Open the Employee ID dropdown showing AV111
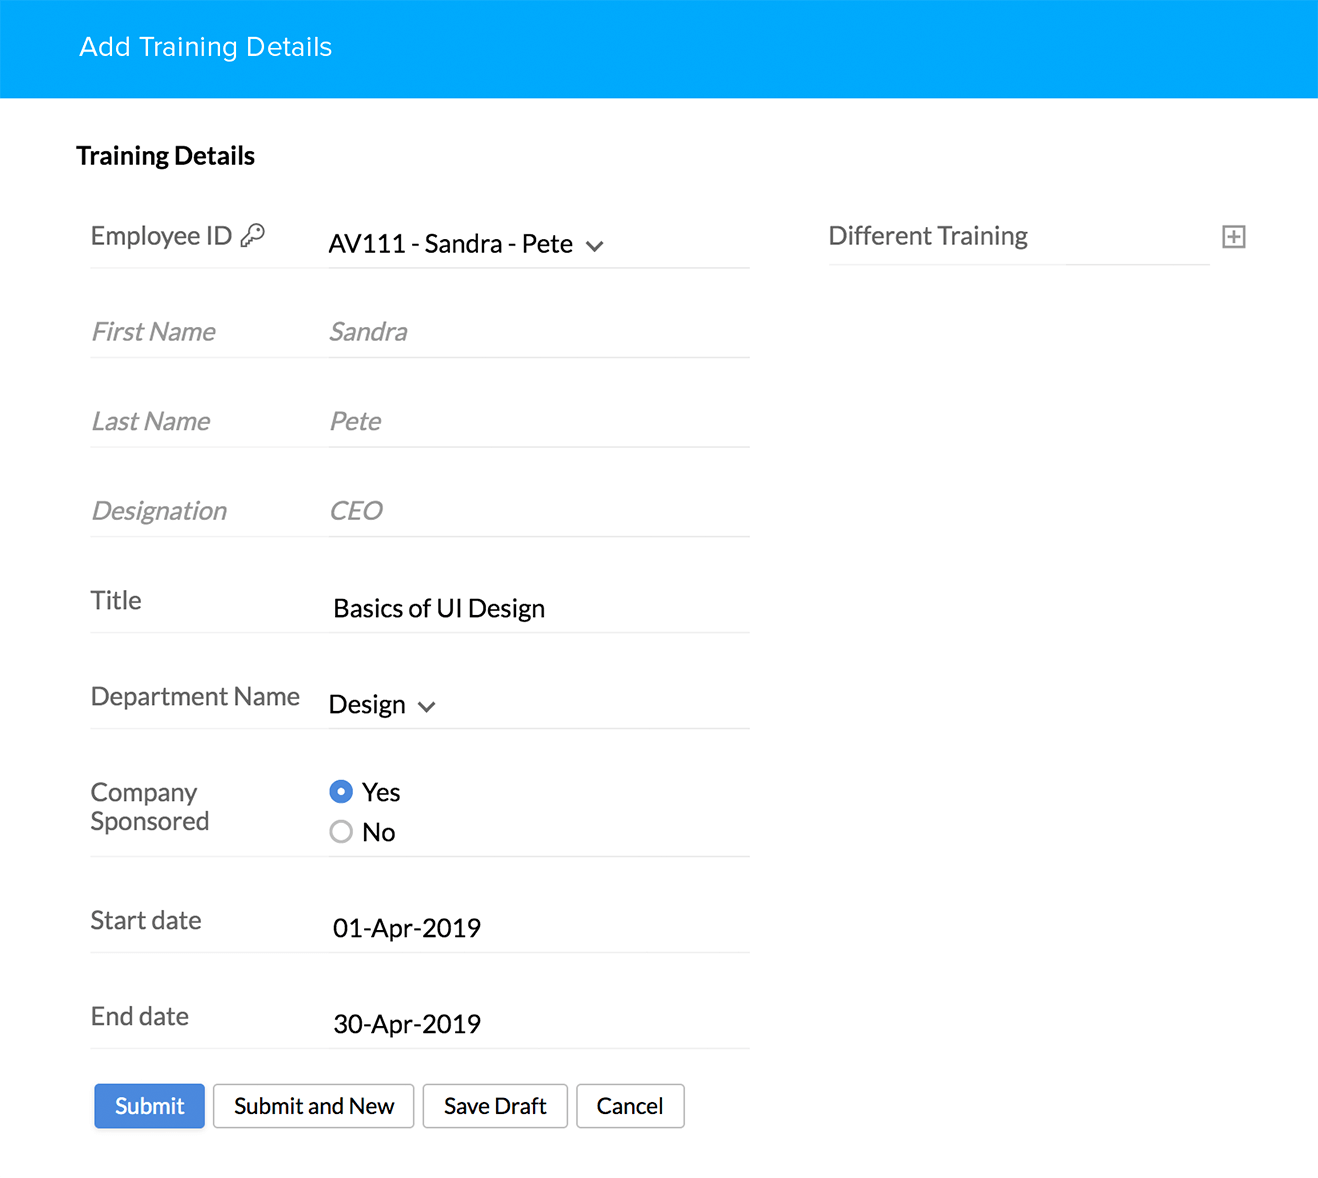The height and width of the screenshot is (1178, 1318). click(466, 245)
